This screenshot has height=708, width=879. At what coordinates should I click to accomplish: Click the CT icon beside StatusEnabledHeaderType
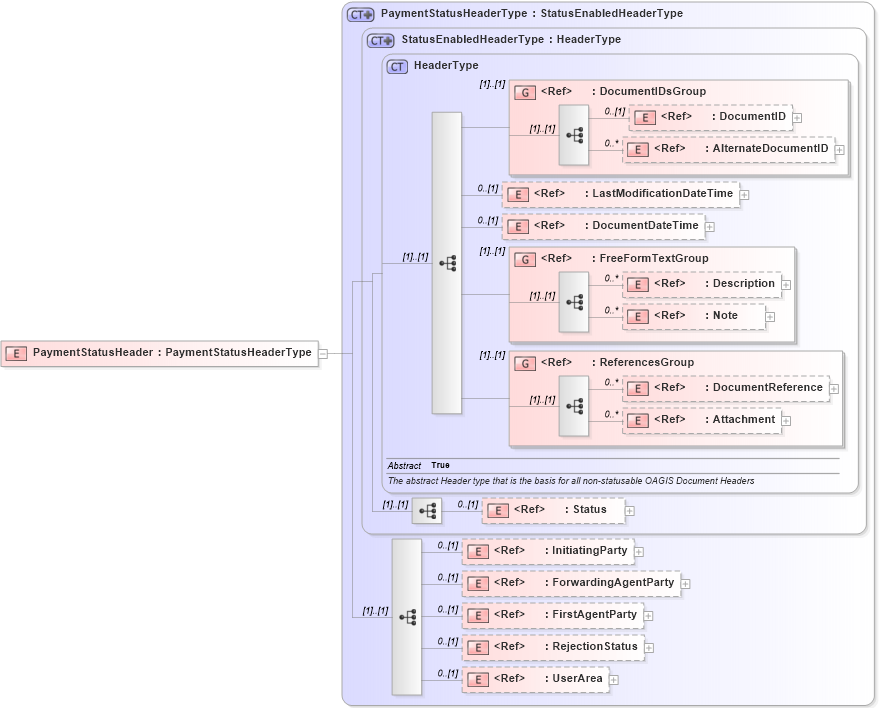pyautogui.click(x=379, y=41)
